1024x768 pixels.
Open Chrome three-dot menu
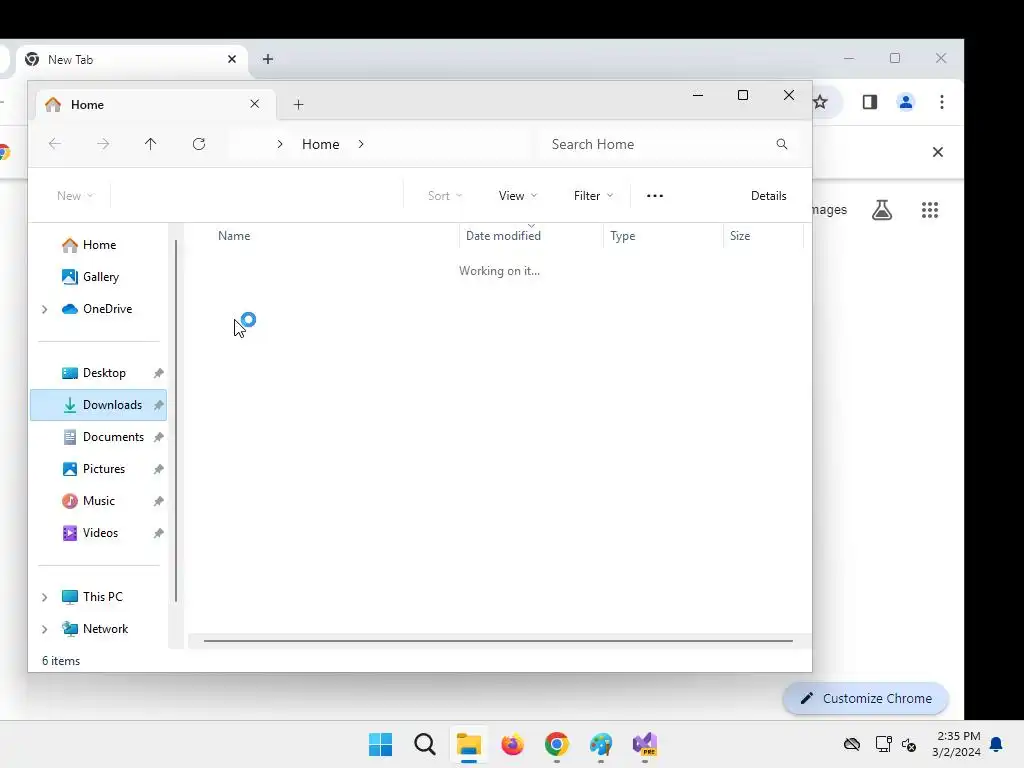tap(942, 102)
